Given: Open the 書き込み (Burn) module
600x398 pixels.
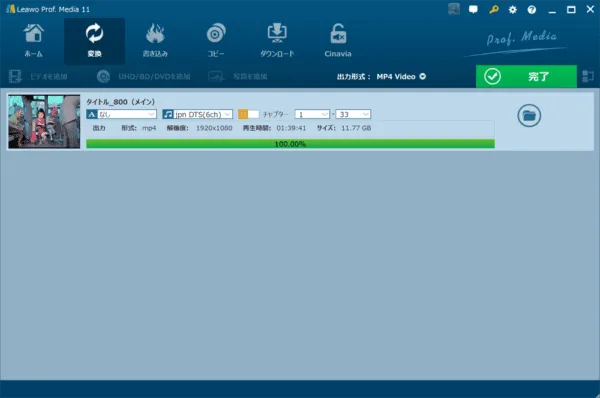Looking at the screenshot, I should [155, 41].
